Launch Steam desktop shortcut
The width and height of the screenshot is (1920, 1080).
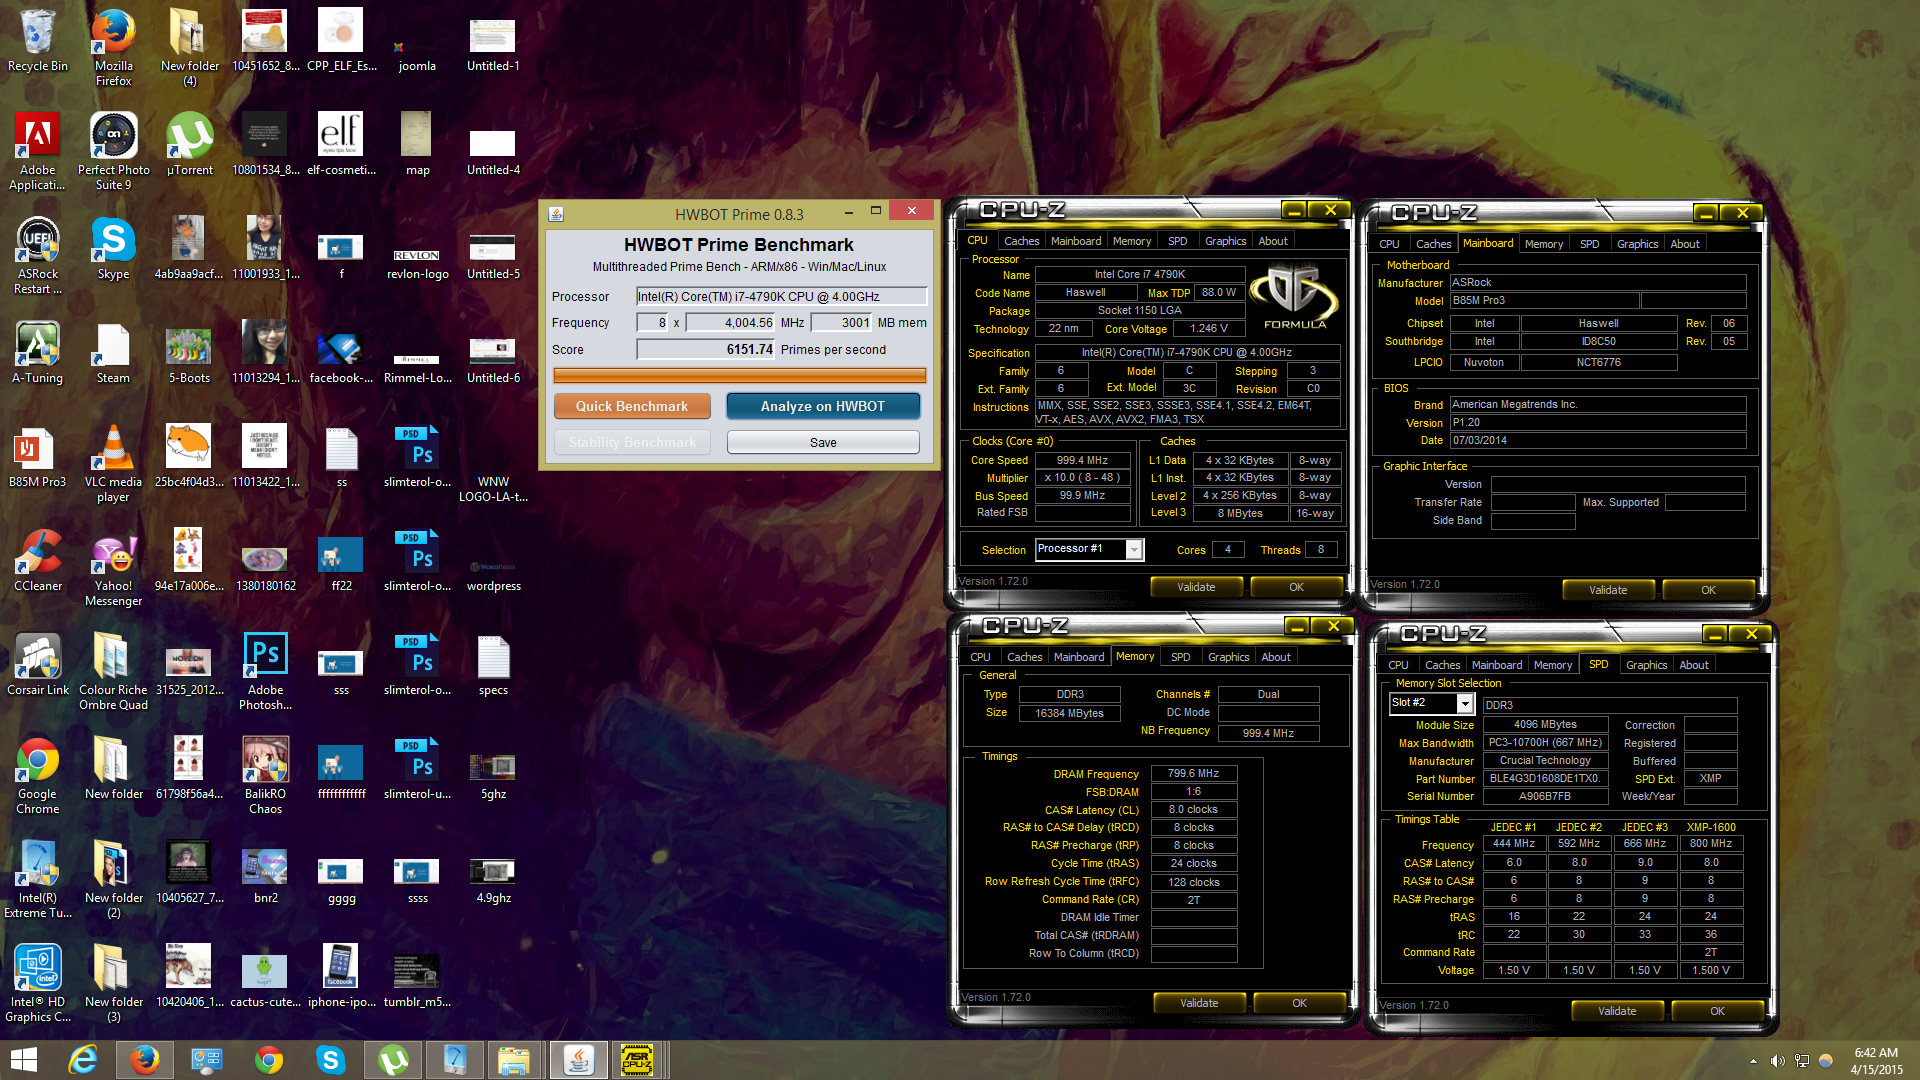point(114,352)
